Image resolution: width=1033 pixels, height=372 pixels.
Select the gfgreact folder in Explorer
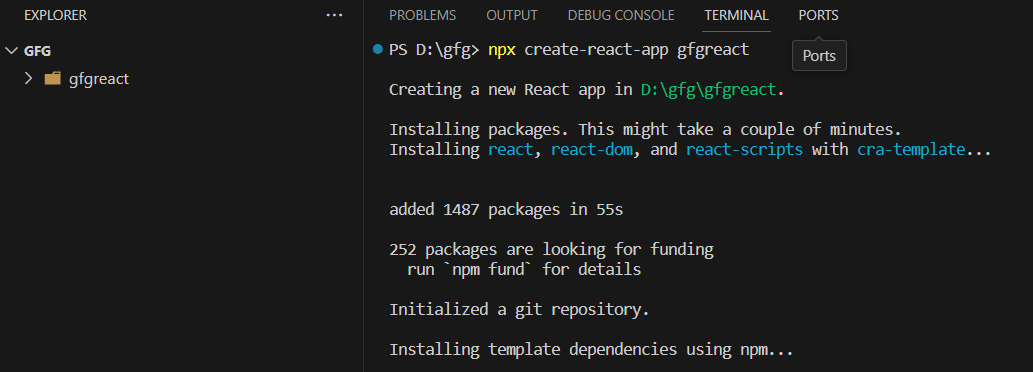[x=181, y=79]
